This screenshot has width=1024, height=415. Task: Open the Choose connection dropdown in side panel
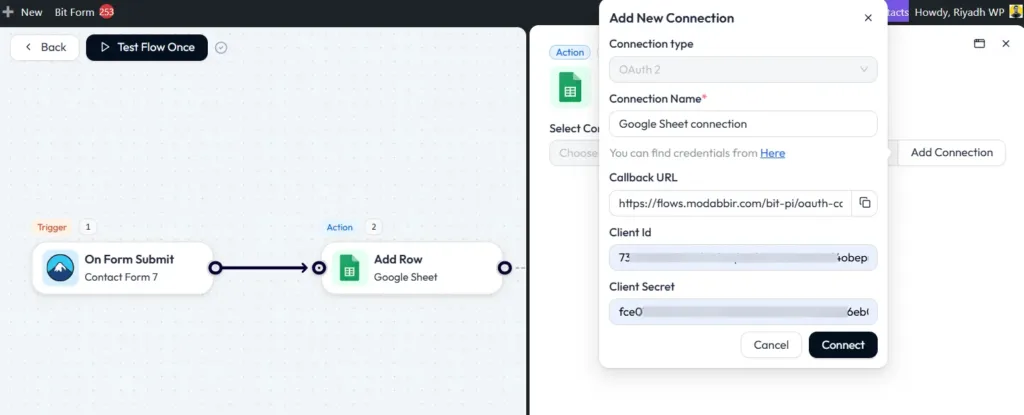click(x=575, y=153)
